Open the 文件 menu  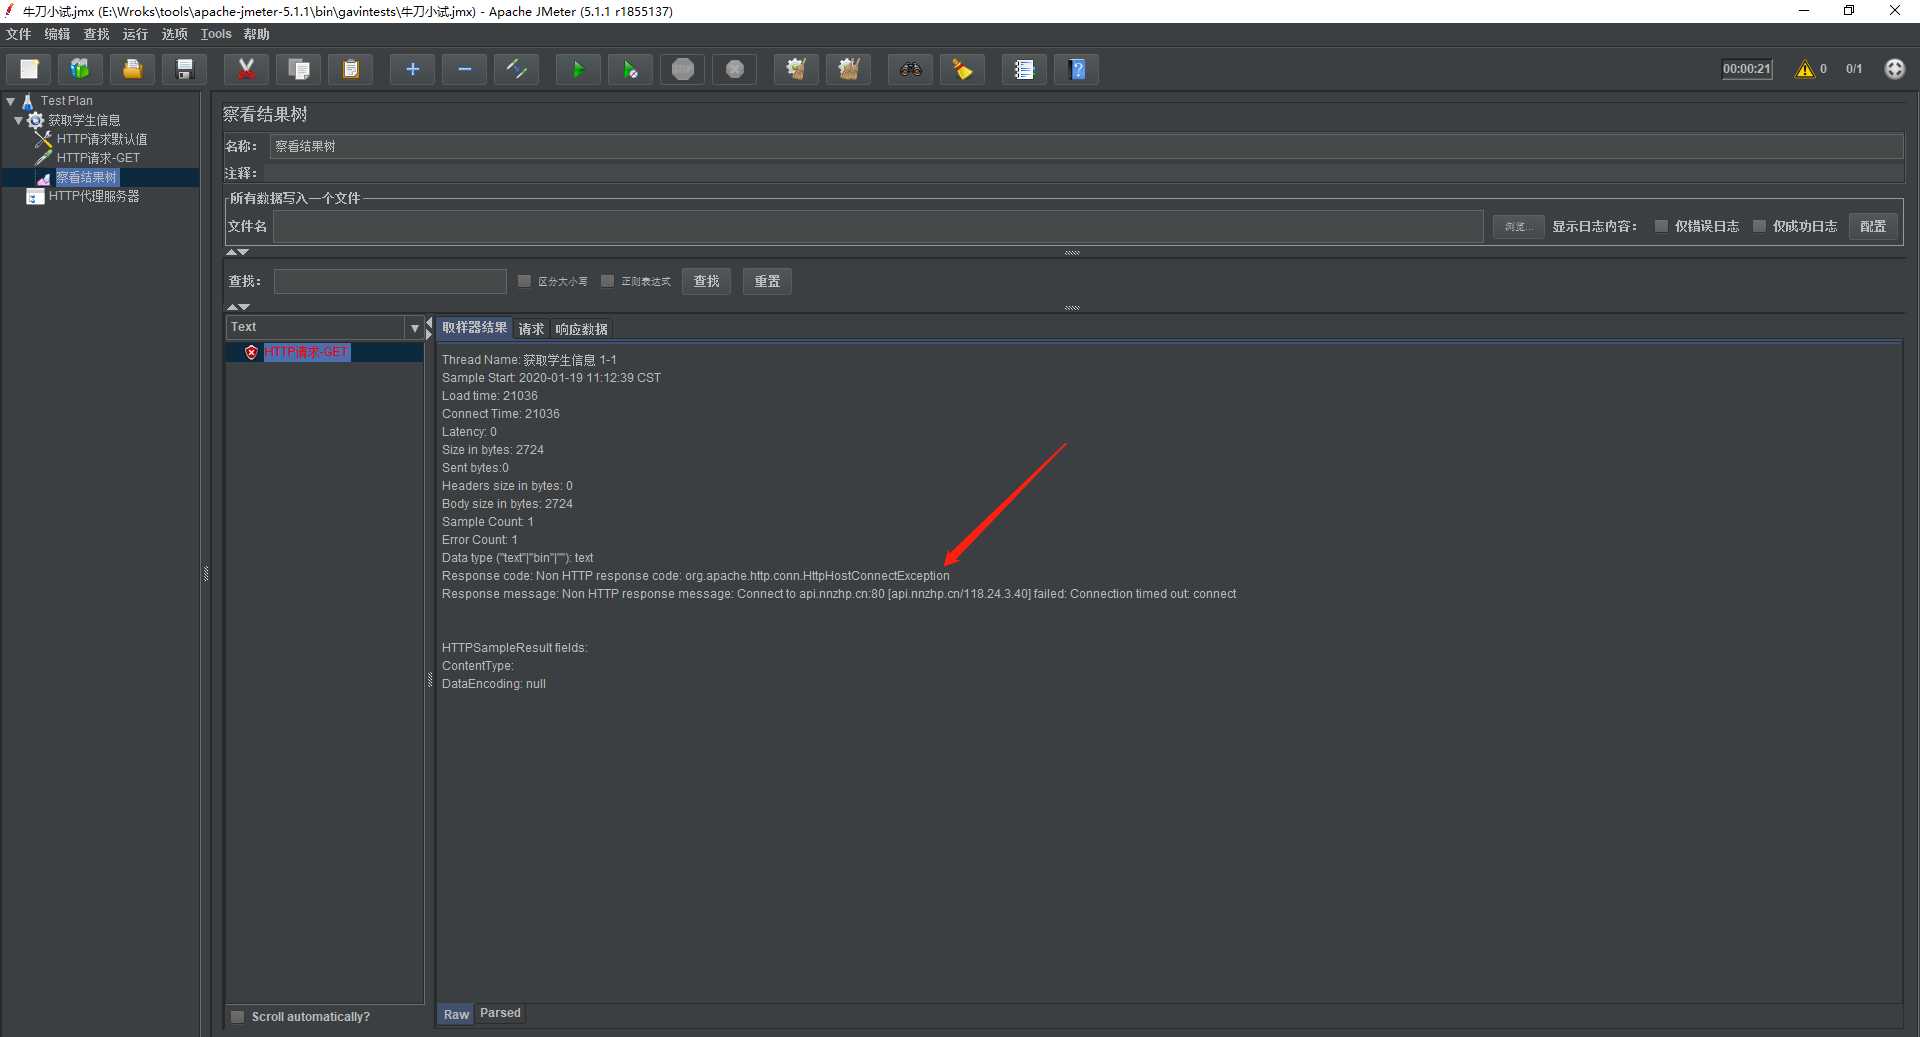click(x=18, y=34)
